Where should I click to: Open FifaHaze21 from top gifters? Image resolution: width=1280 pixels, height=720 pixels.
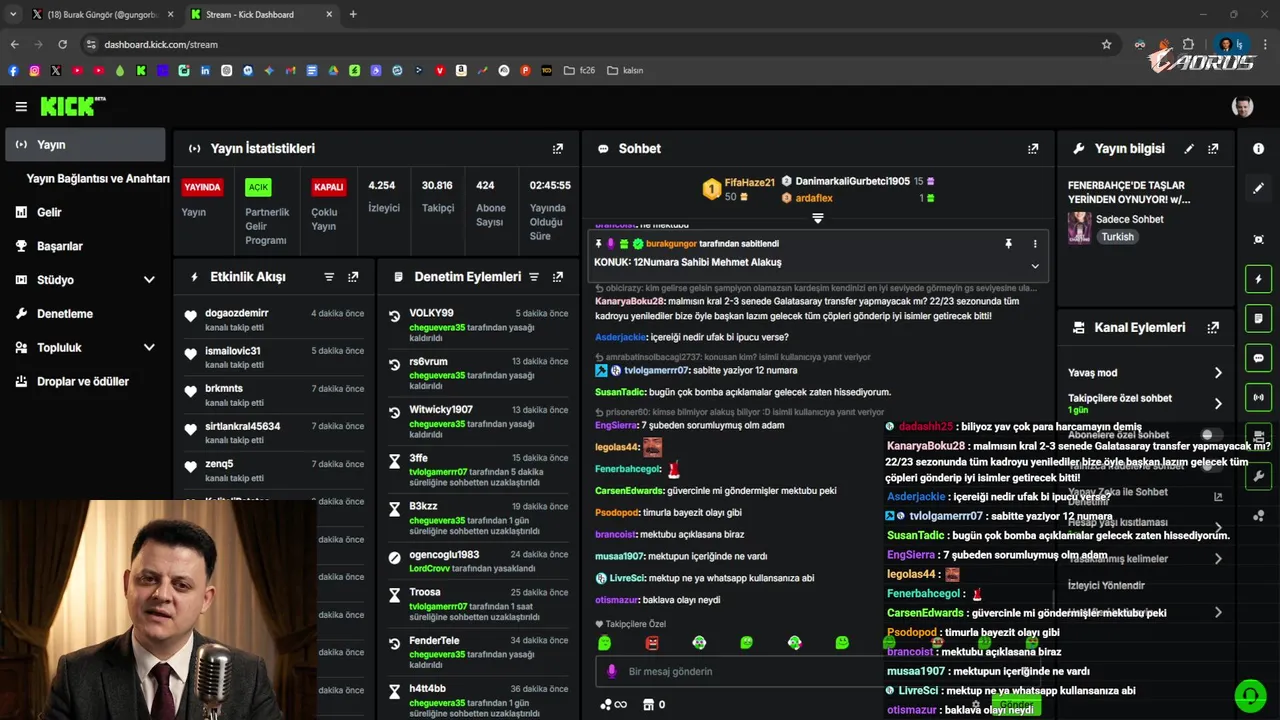tap(749, 183)
